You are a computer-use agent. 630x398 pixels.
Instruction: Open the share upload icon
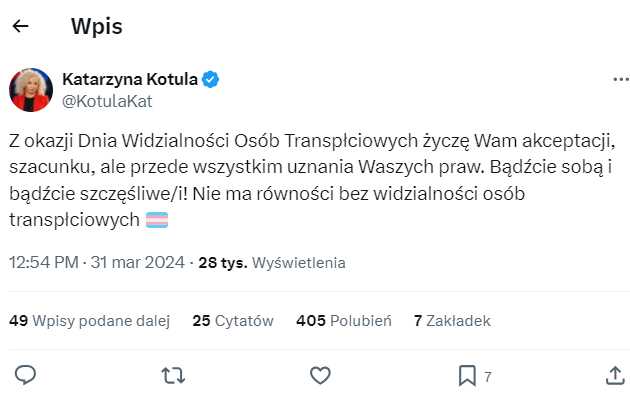[615, 376]
